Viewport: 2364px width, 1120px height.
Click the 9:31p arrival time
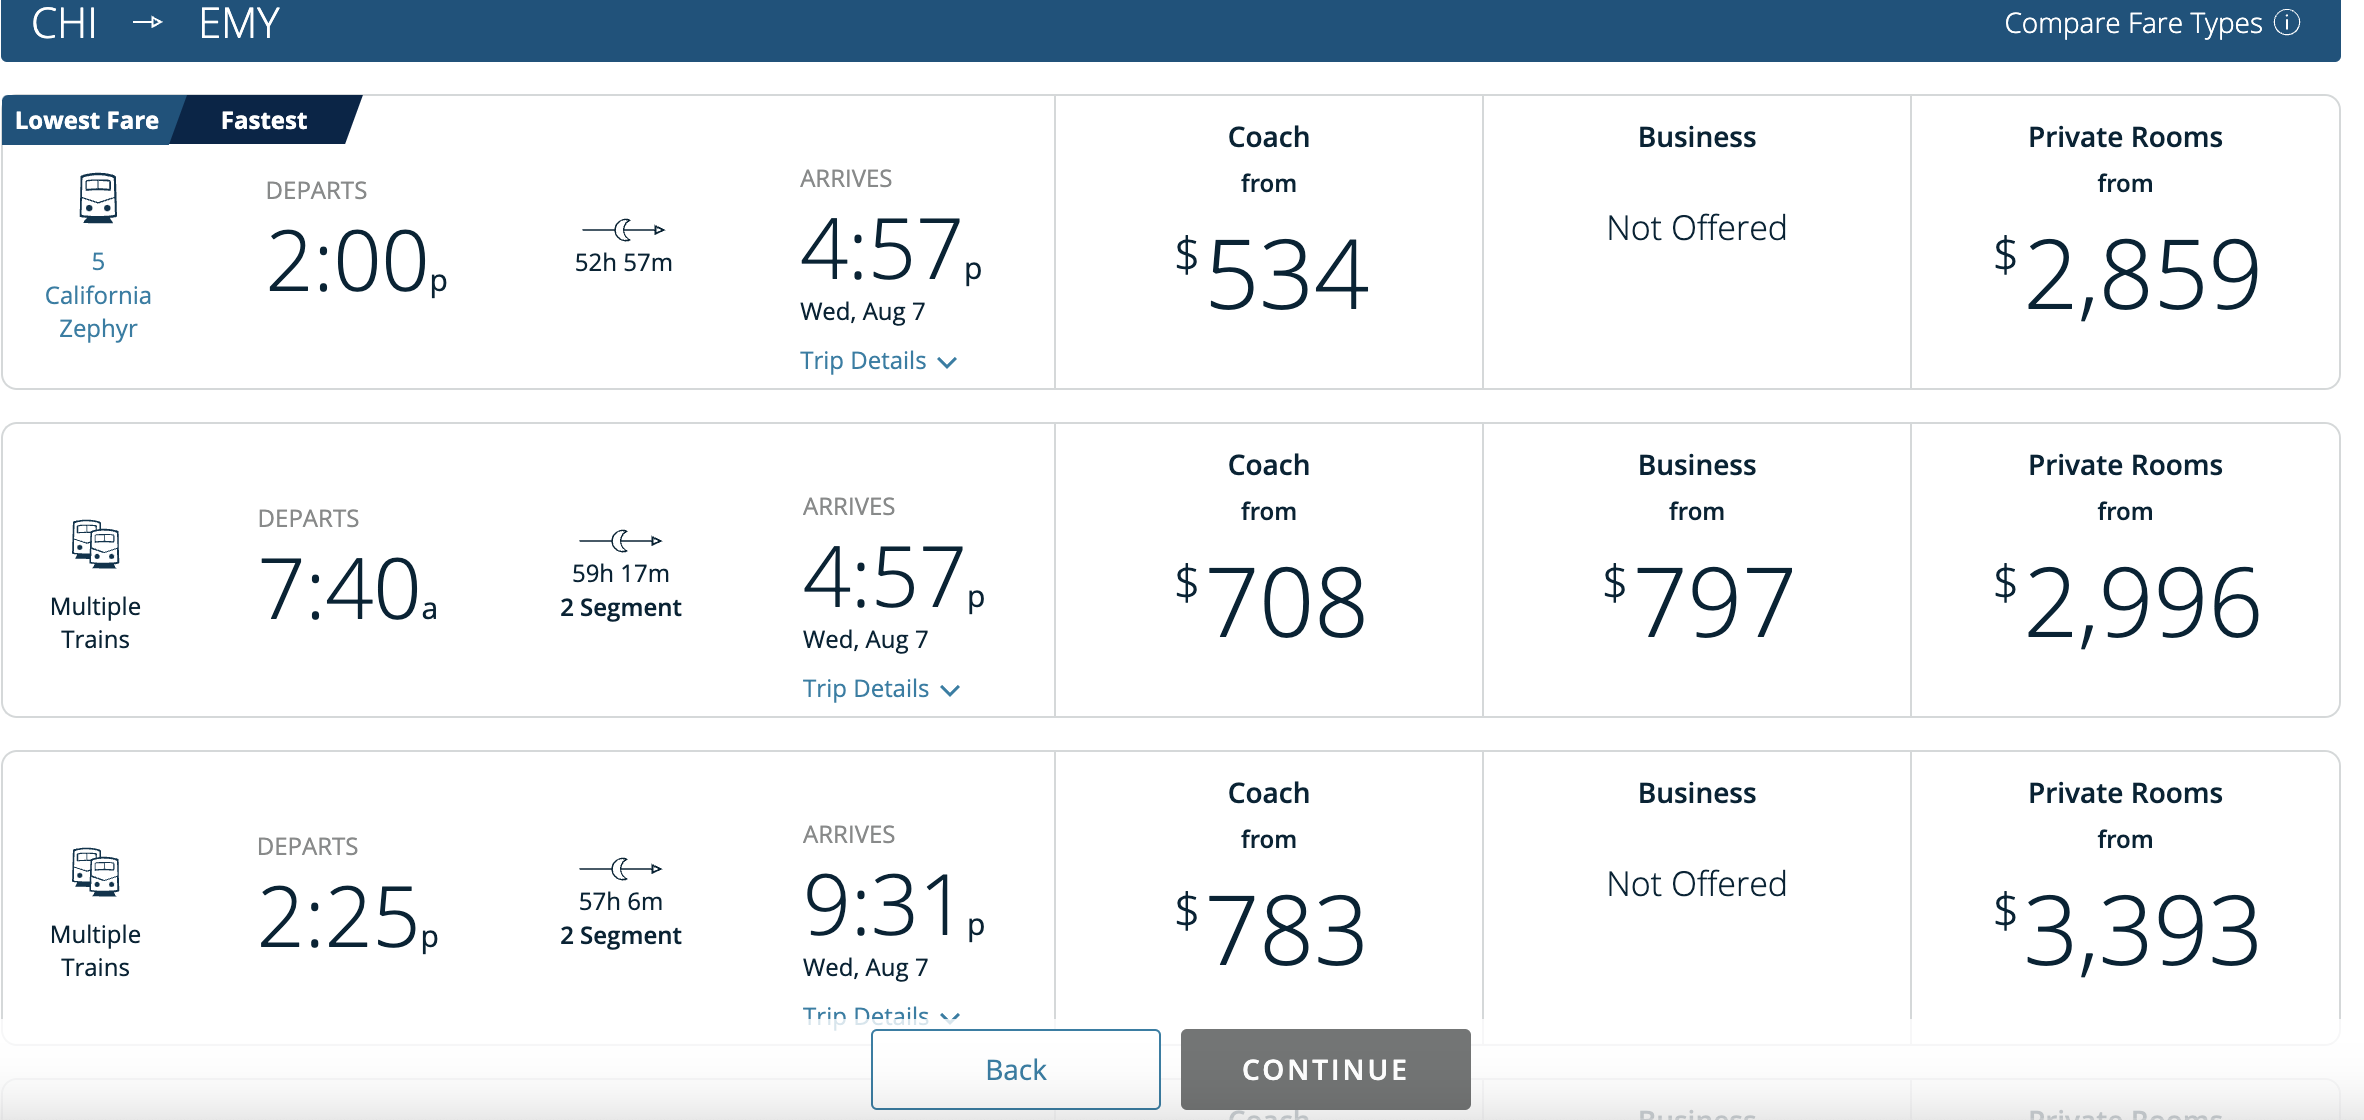click(894, 905)
